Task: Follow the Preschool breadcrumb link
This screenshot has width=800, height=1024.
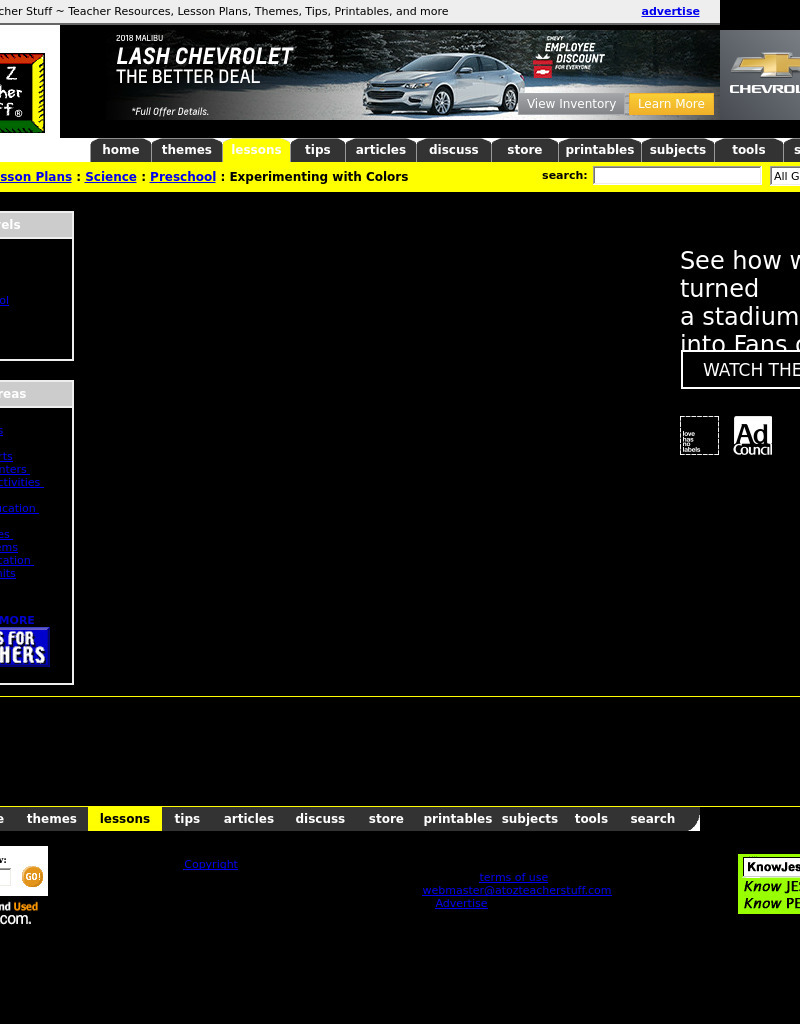Action: 183,177
